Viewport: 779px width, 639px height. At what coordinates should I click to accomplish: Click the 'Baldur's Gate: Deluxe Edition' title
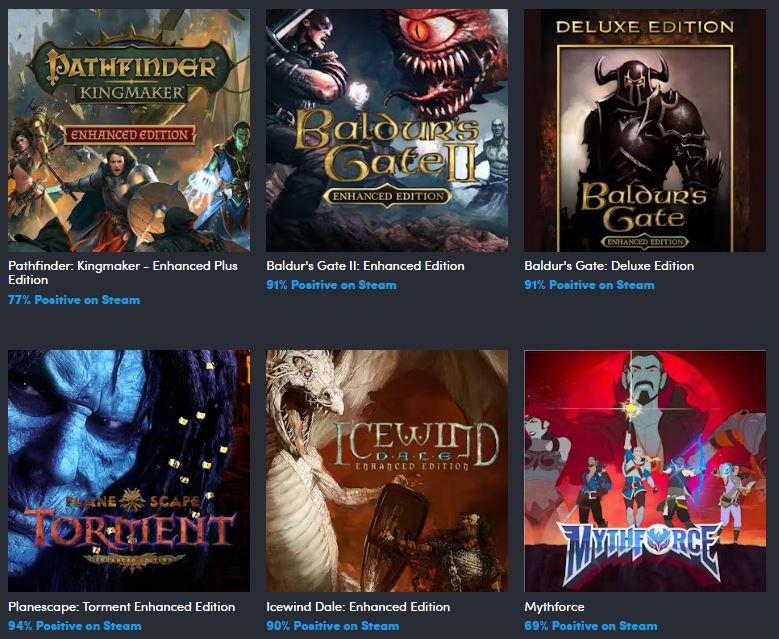pos(609,266)
